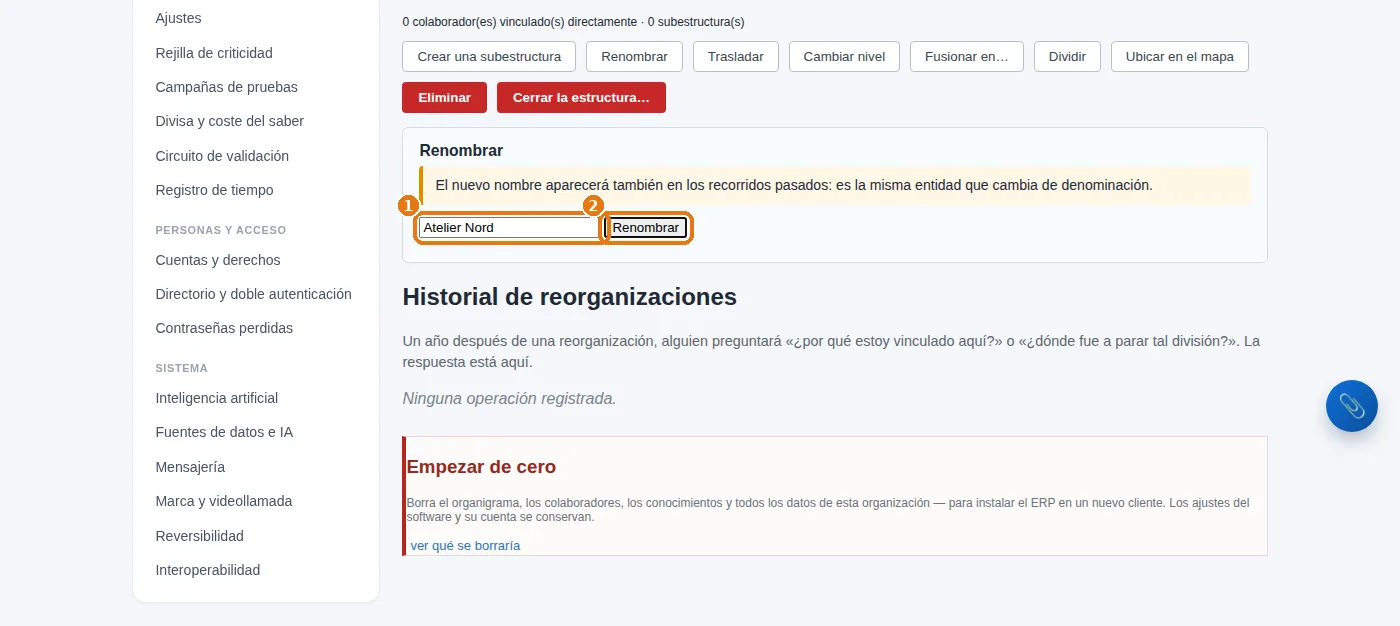Click the Trasladar button

click(x=736, y=56)
